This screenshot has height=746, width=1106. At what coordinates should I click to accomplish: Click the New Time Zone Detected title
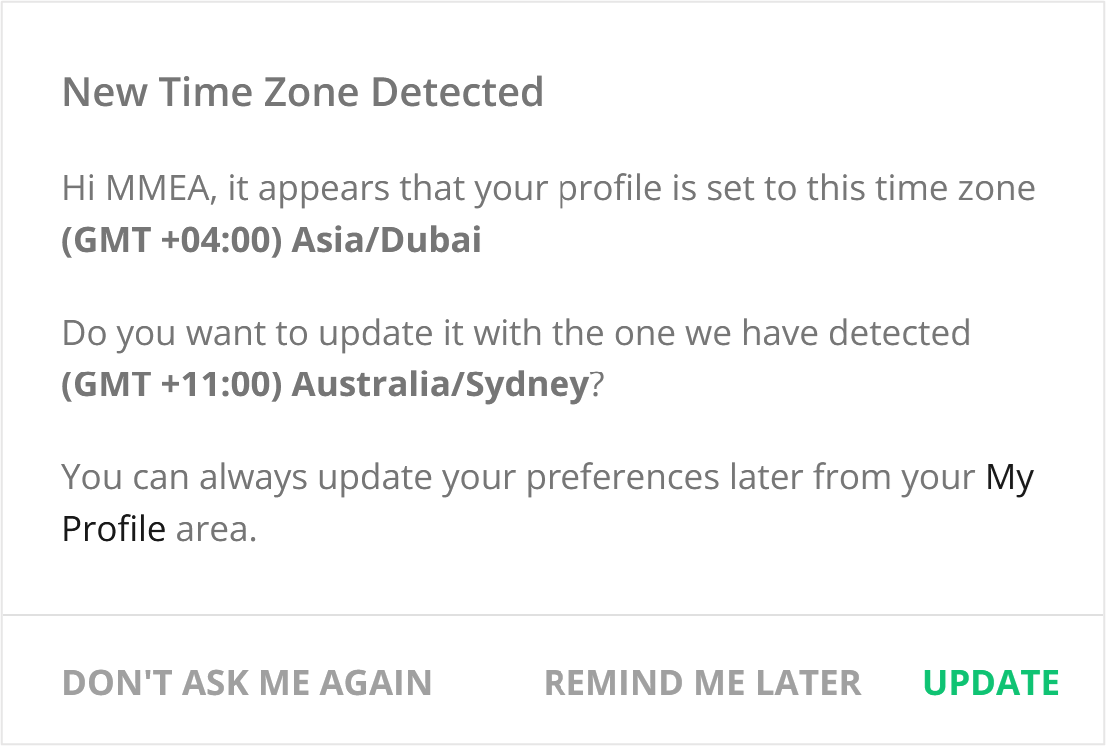303,92
